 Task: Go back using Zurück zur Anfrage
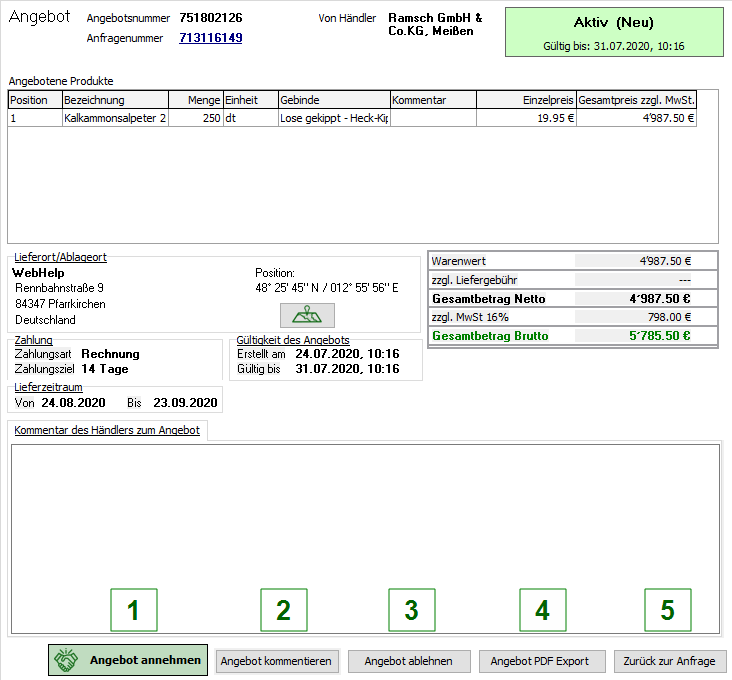669,661
